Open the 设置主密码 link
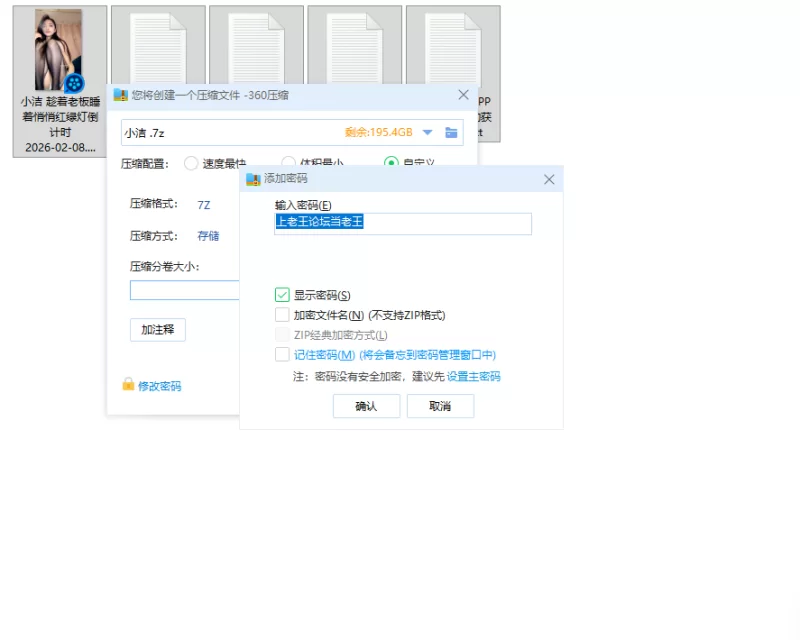Image resolution: width=800 pixels, height=640 pixels. 473,377
